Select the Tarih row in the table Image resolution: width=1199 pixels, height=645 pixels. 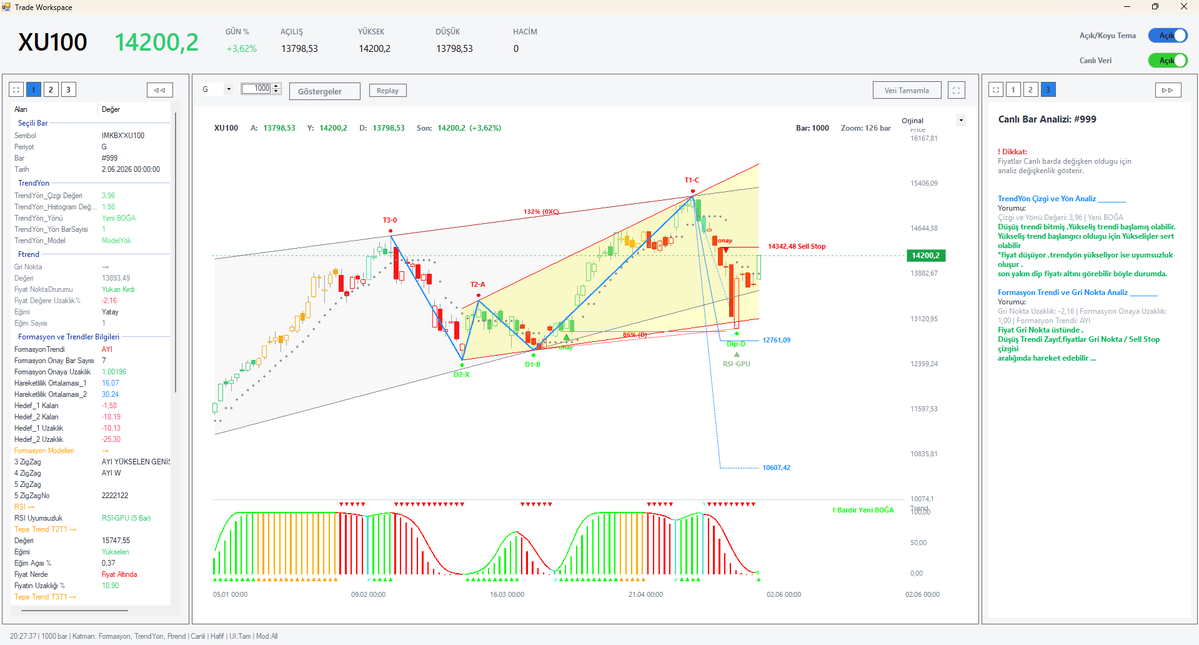[92, 170]
